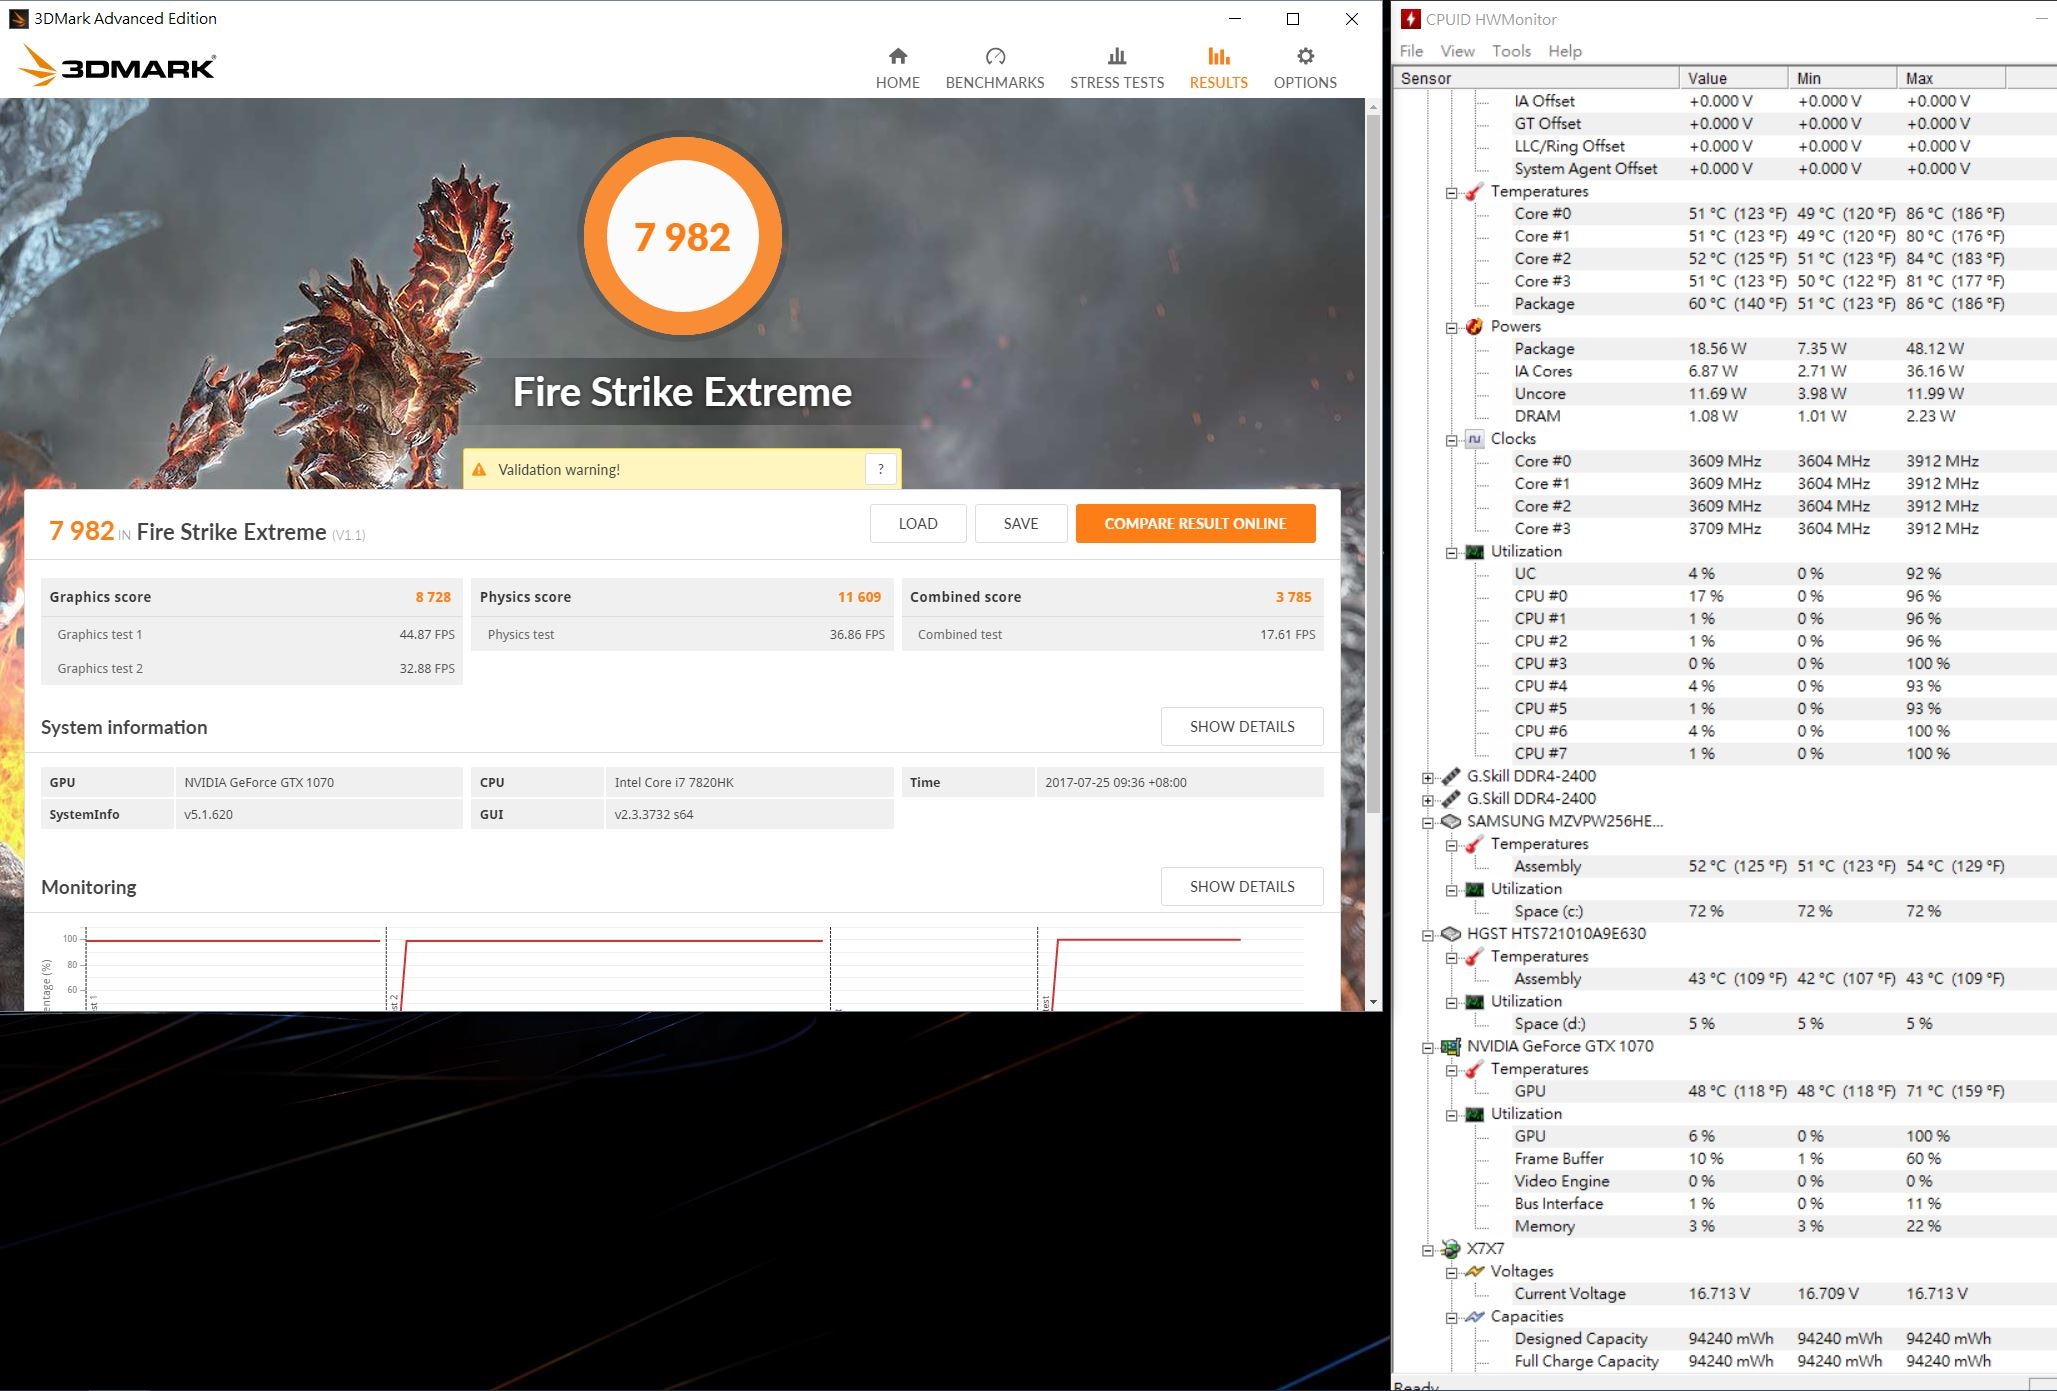This screenshot has width=2057, height=1391.
Task: Select the Graphics score value 8 728
Action: tap(433, 597)
